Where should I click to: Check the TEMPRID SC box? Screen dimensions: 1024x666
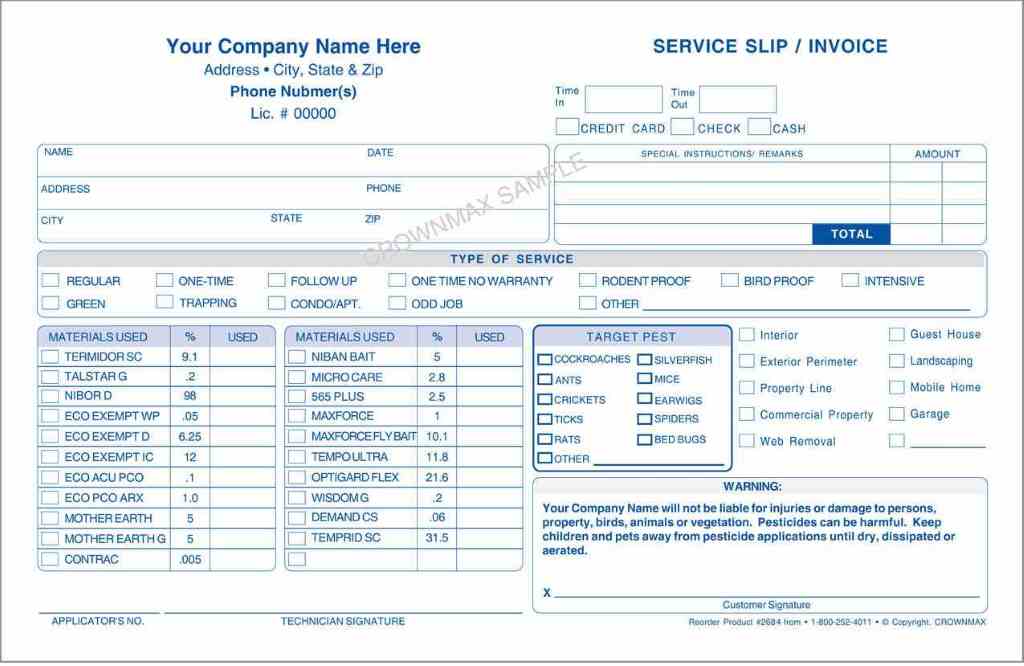[296, 538]
